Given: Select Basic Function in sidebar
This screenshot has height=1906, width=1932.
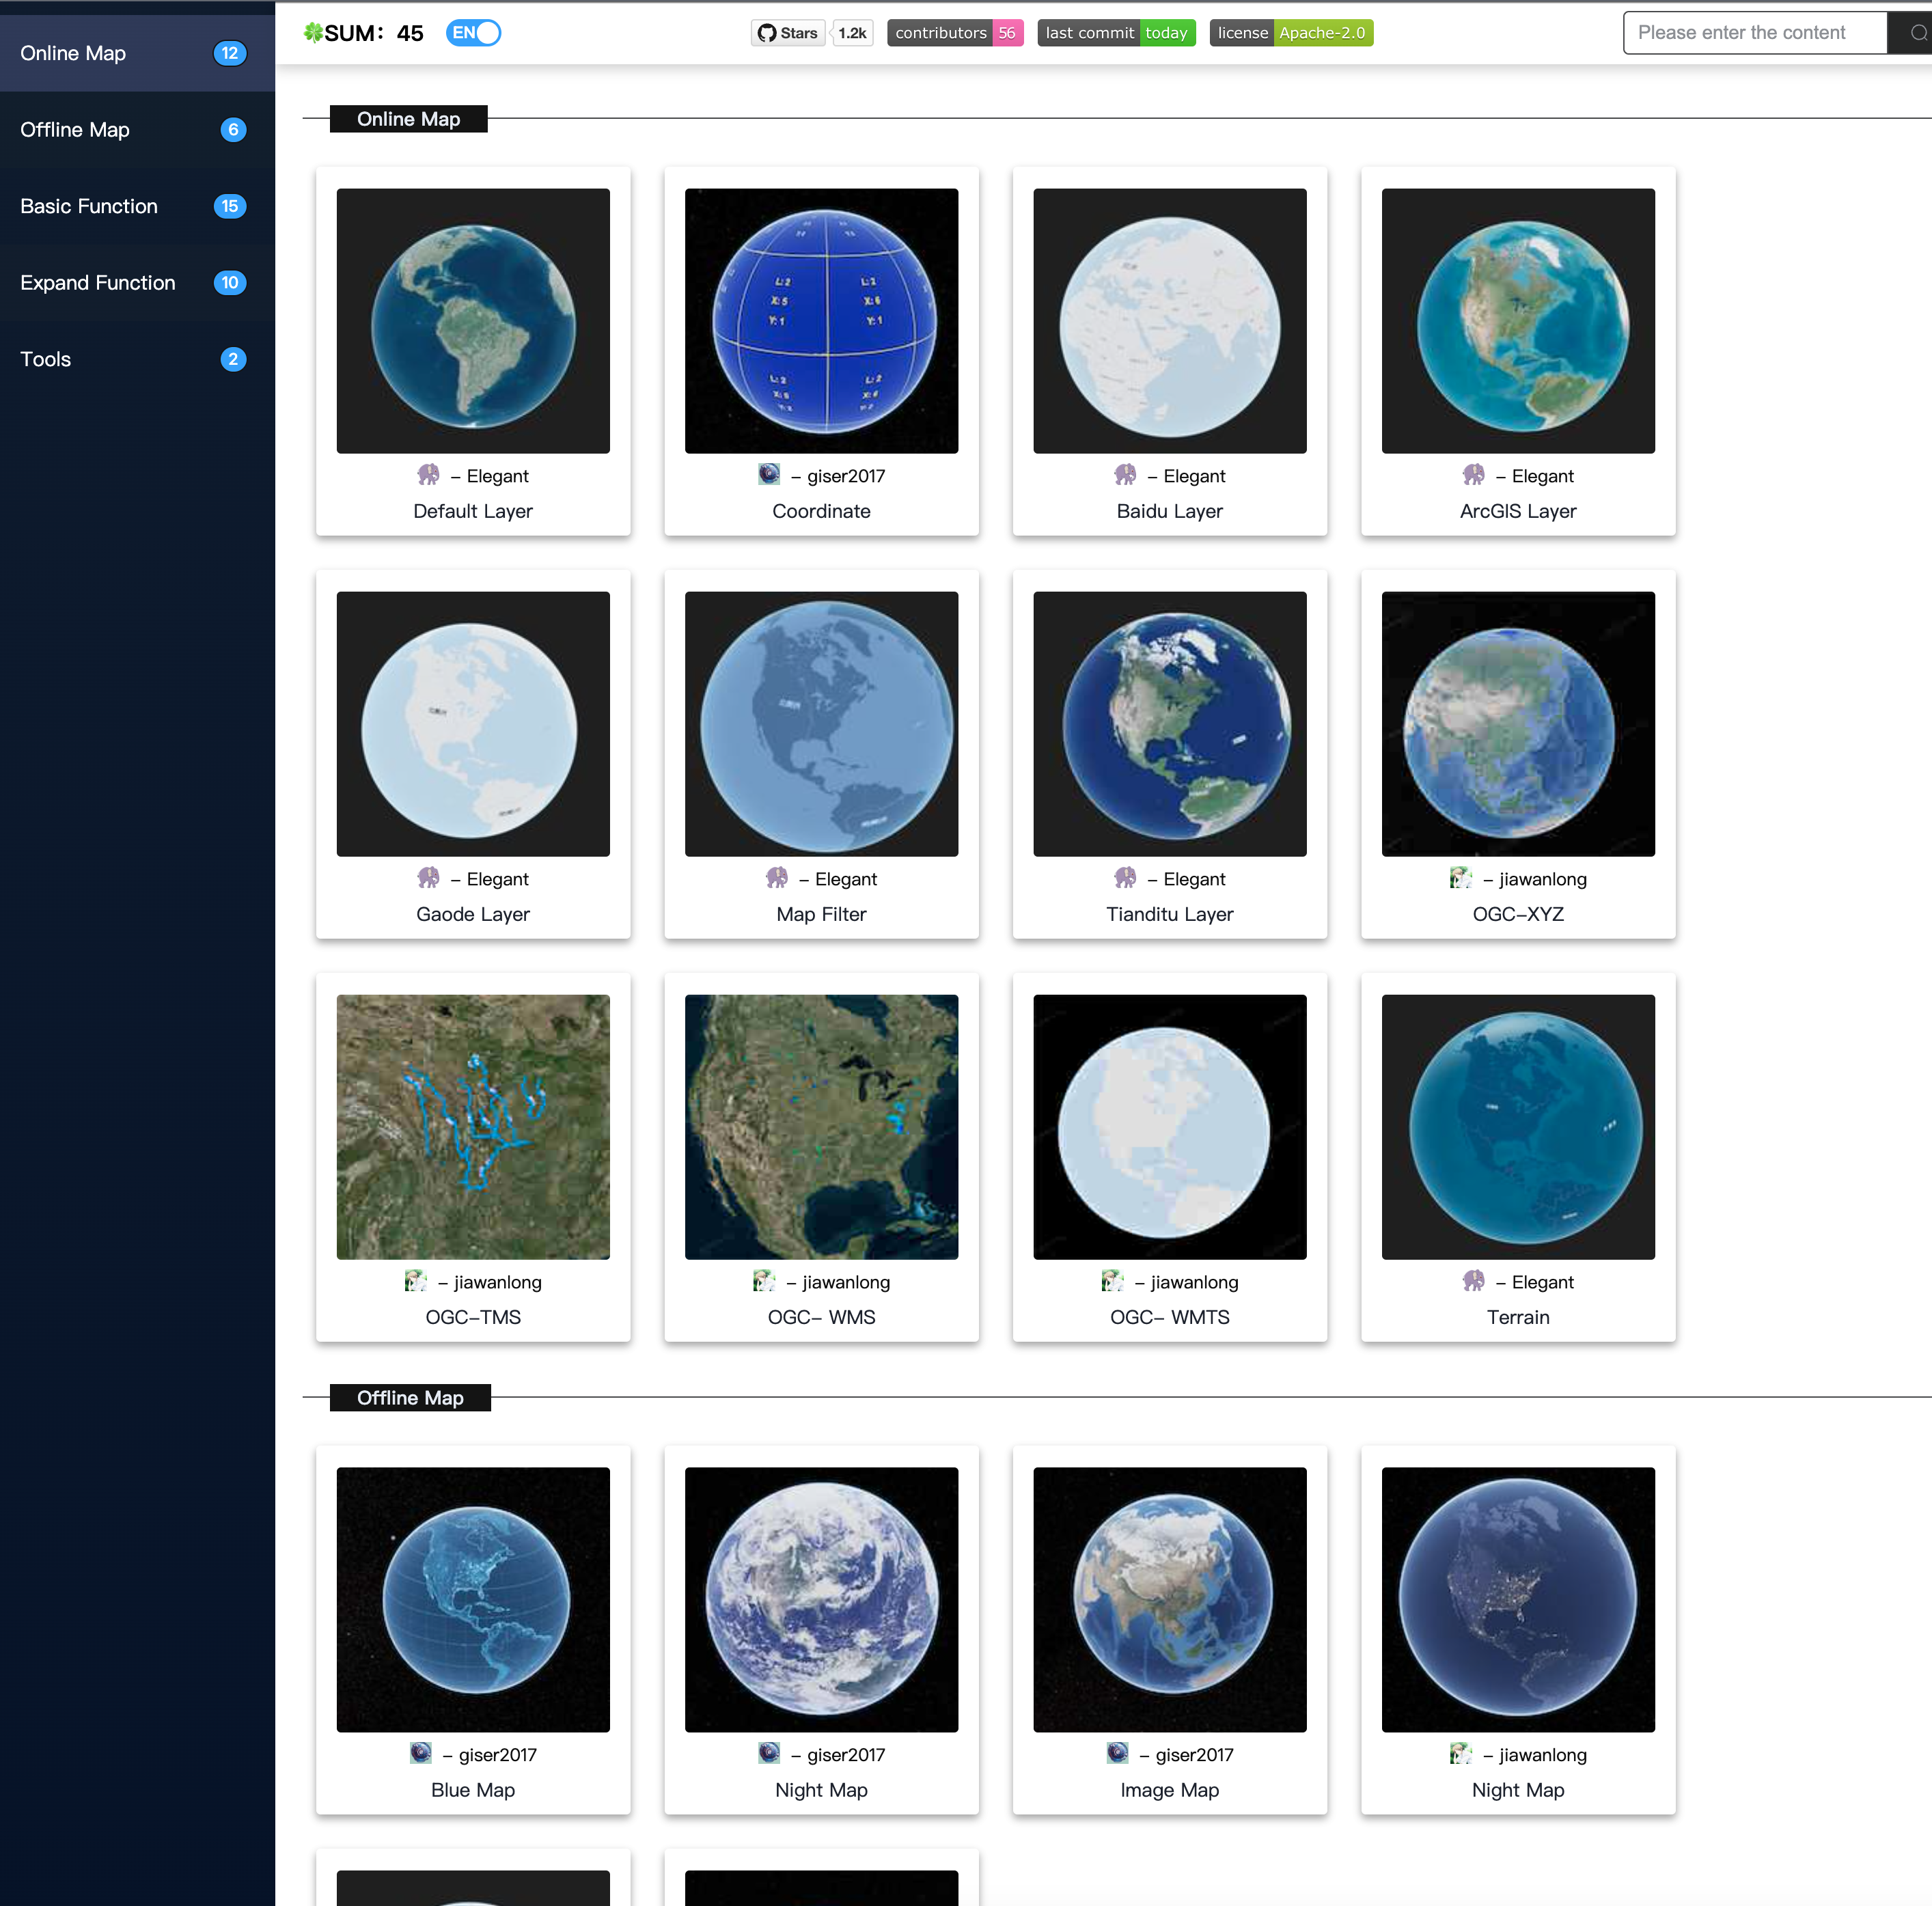Looking at the screenshot, I should (137, 206).
